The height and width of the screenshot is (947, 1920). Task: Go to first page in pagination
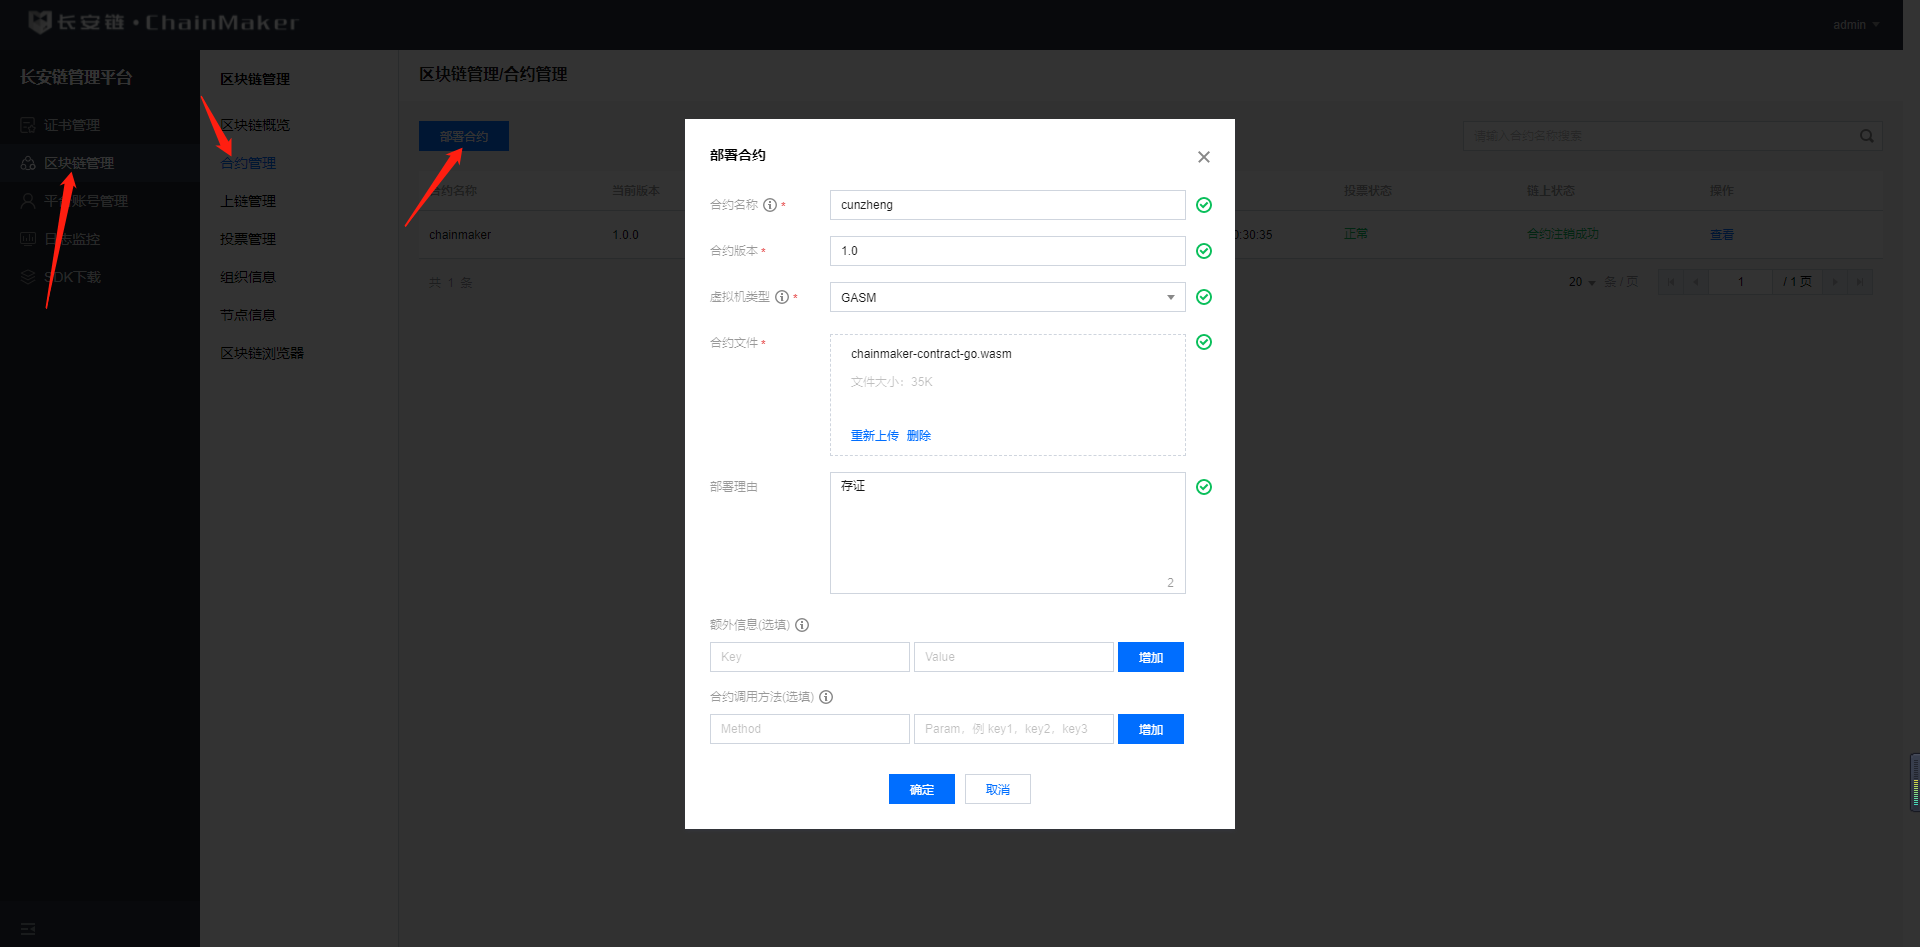1671,282
